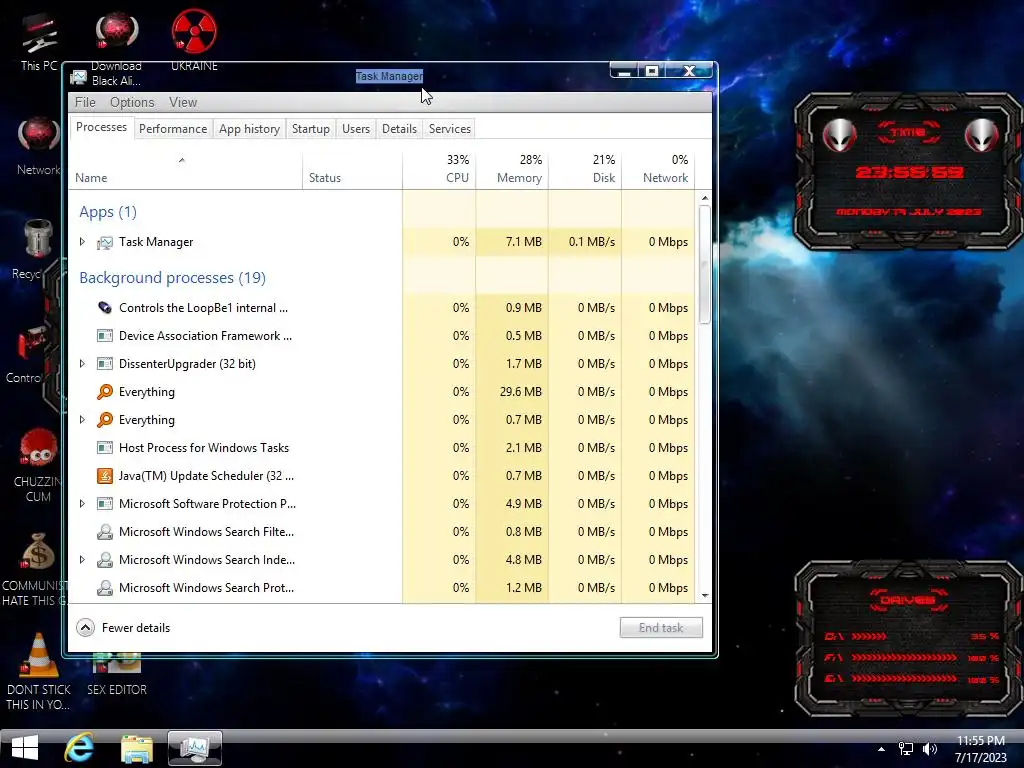
Task: Expand Microsoft Software Protection process
Action: click(82, 504)
